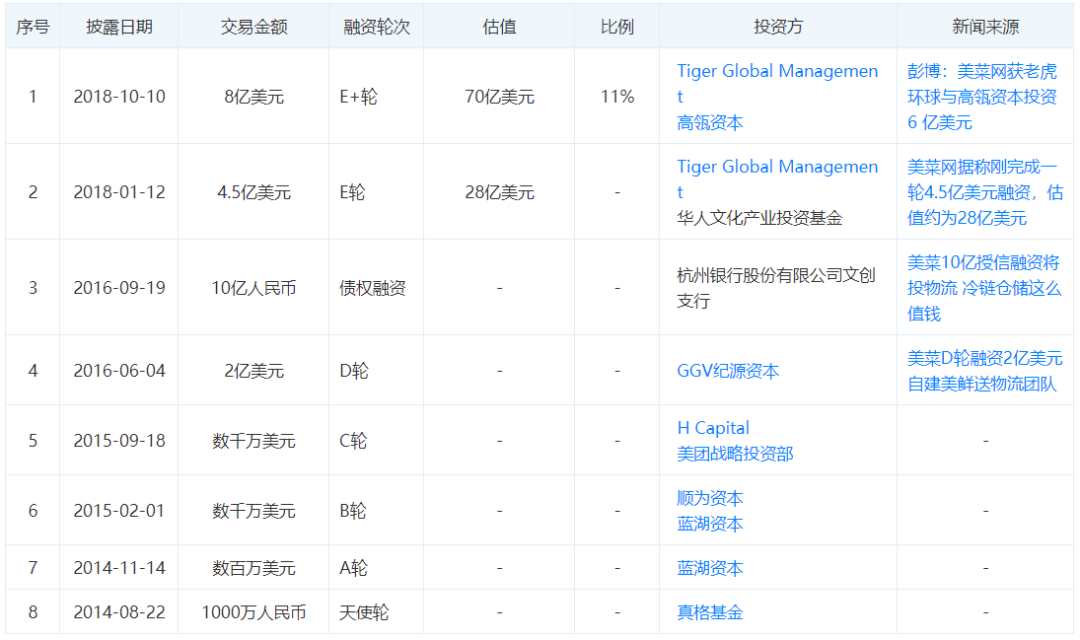Viewport: 1080px width, 640px height.
Task: Click the 10亿人民币 amount cell
Action: 253,288
